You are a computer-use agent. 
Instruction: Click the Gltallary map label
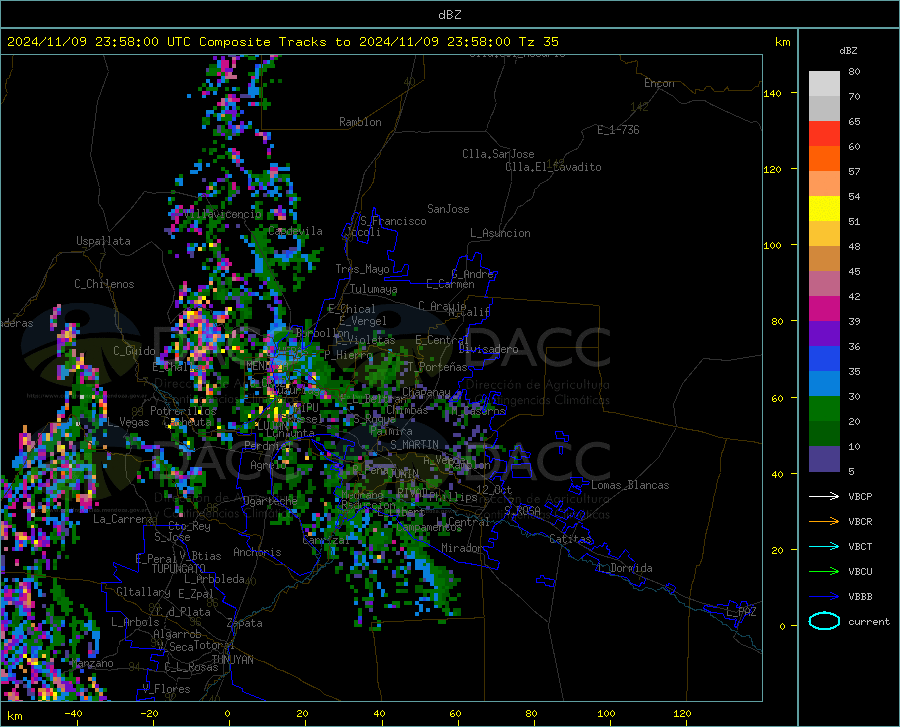(x=143, y=592)
